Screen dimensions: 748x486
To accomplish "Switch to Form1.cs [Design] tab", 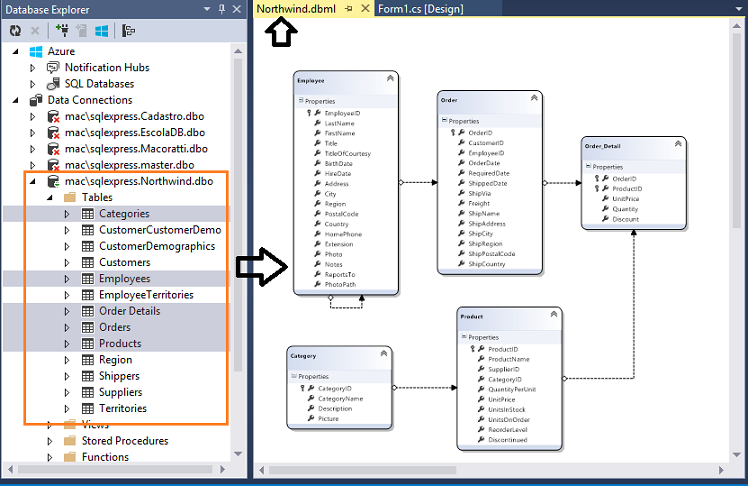I will tap(420, 9).
